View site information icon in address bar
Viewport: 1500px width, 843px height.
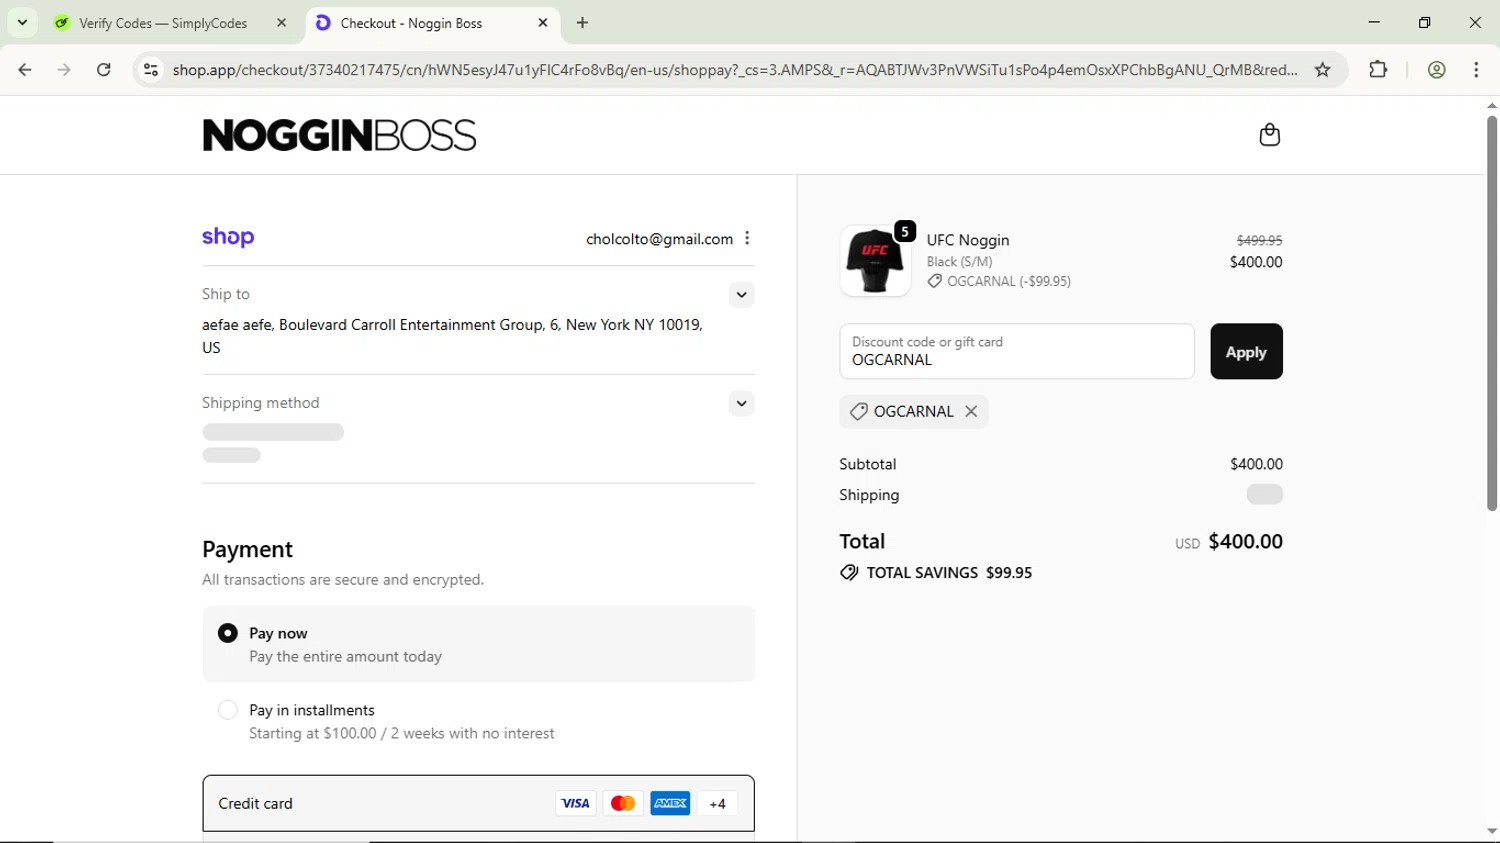(x=151, y=70)
